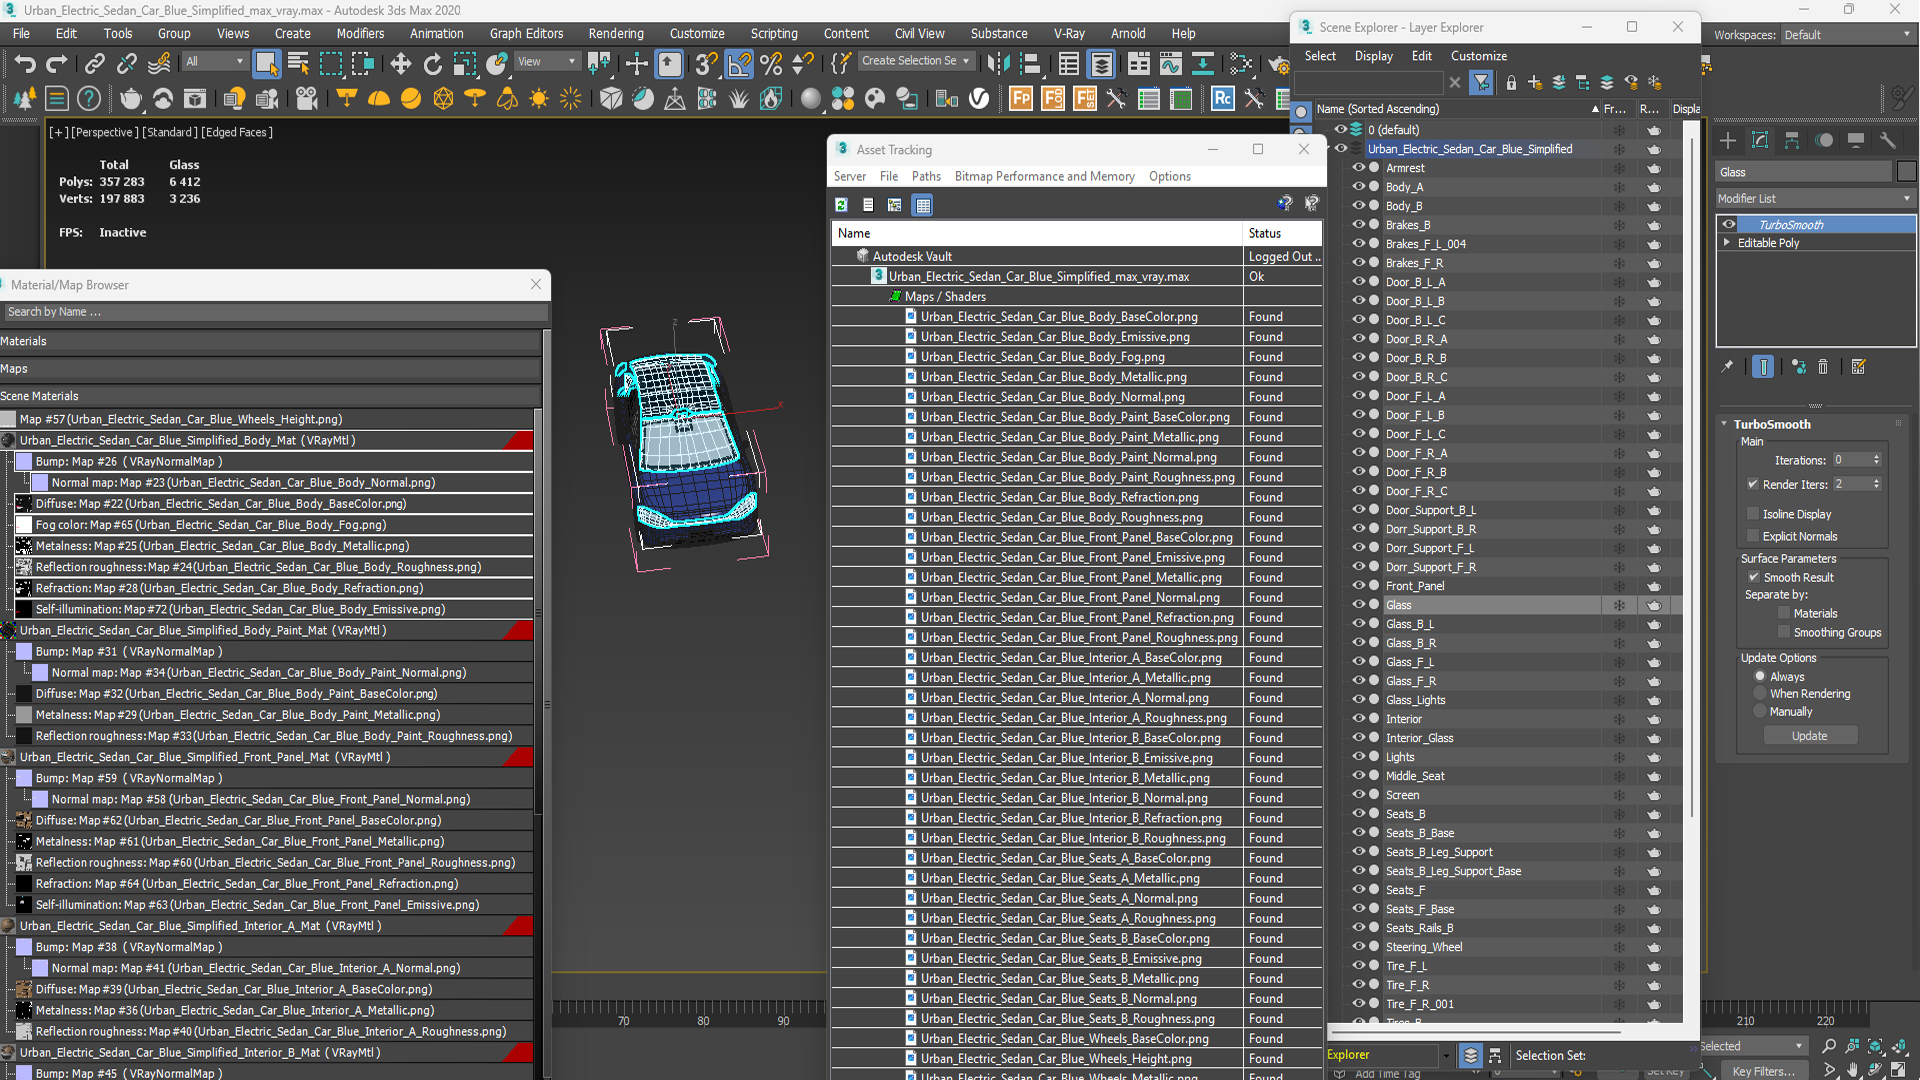1920x1080 pixels.
Task: Click the Mirror tool icon
Action: click(x=998, y=64)
